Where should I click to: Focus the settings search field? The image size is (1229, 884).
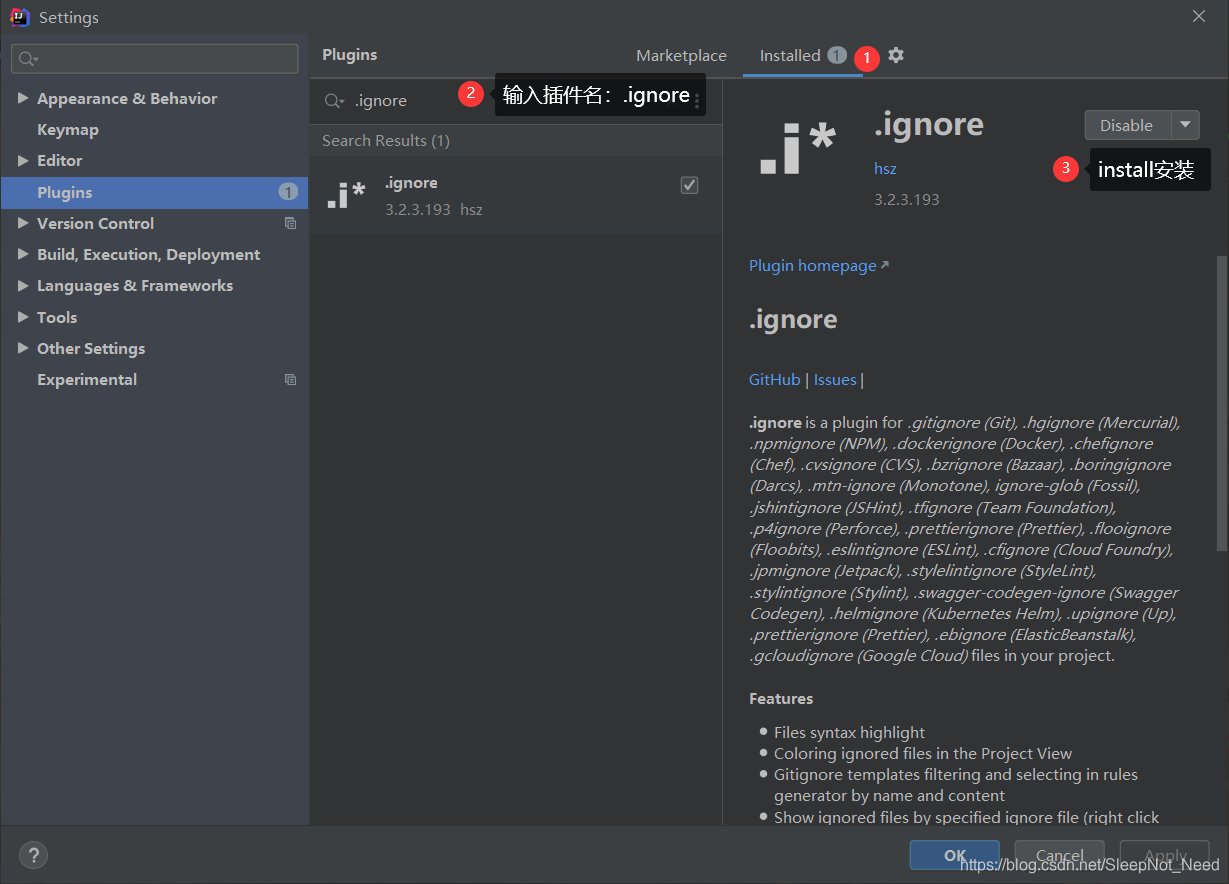[x=155, y=59]
